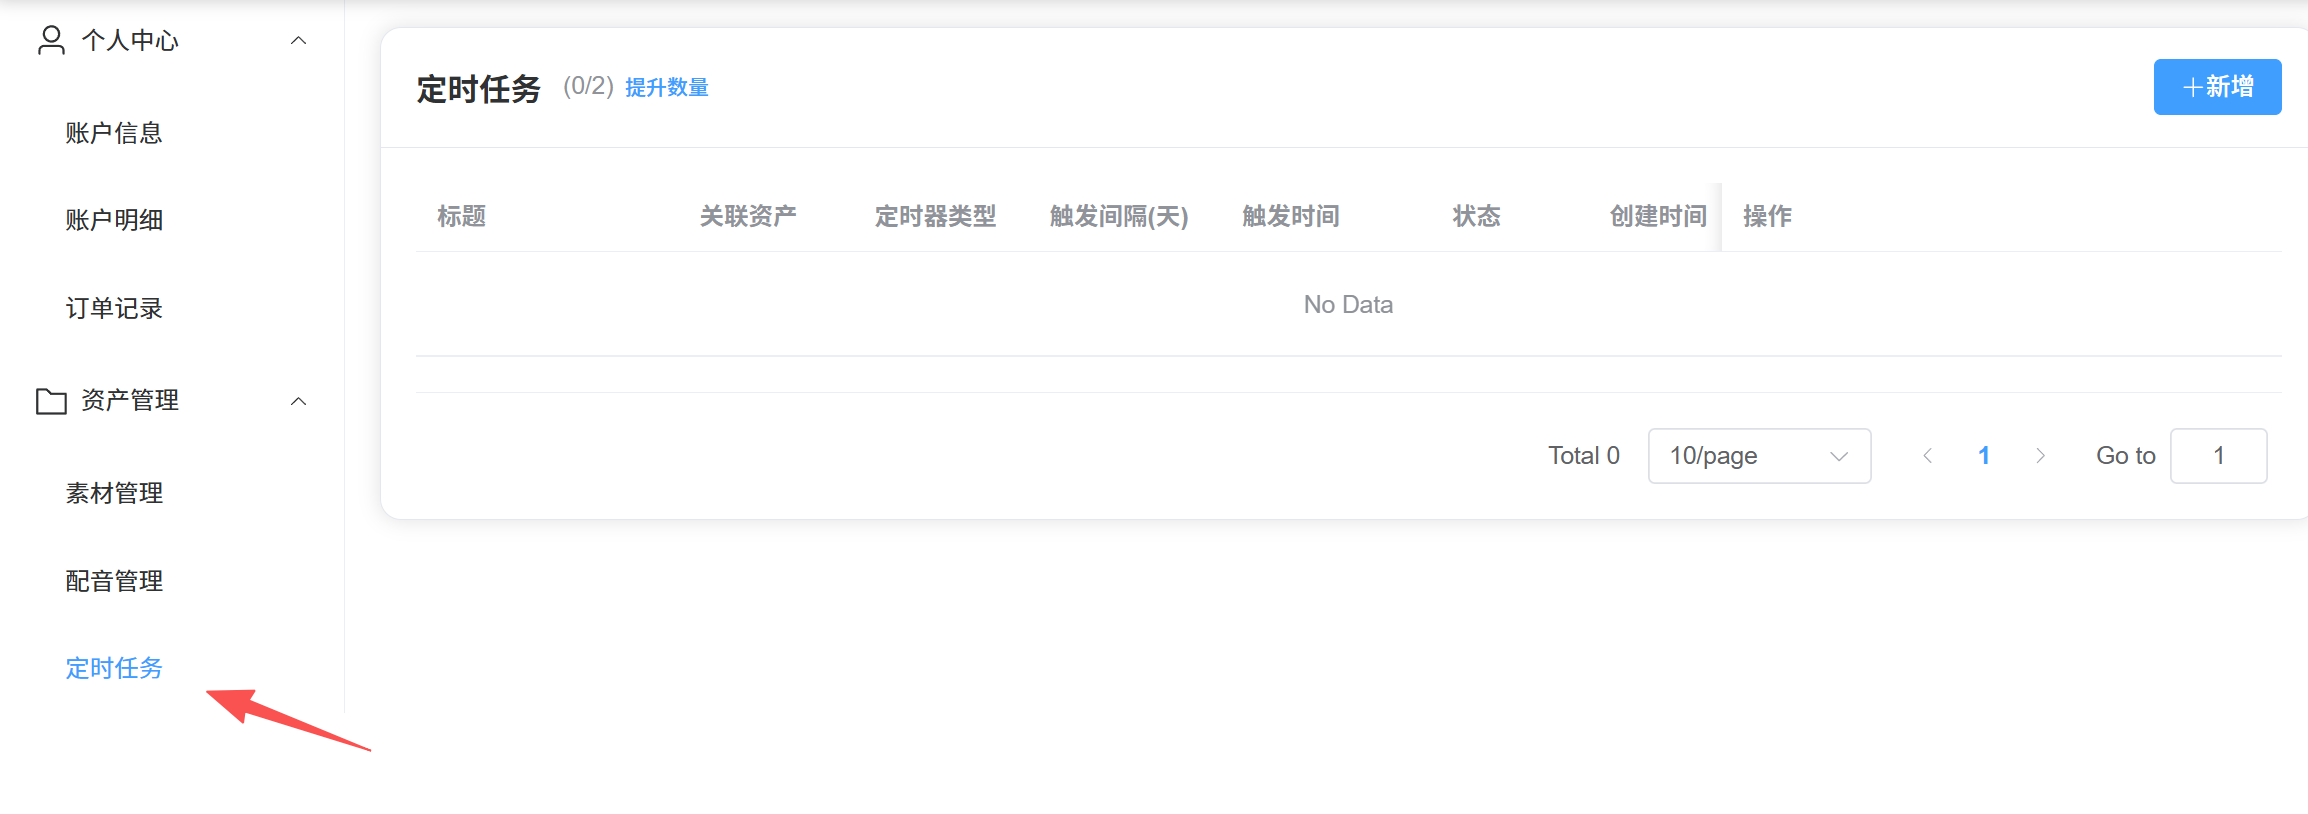Viewport: 2308px width, 814px height.
Task: Open 账户信息 in the sidebar
Action: [x=114, y=133]
